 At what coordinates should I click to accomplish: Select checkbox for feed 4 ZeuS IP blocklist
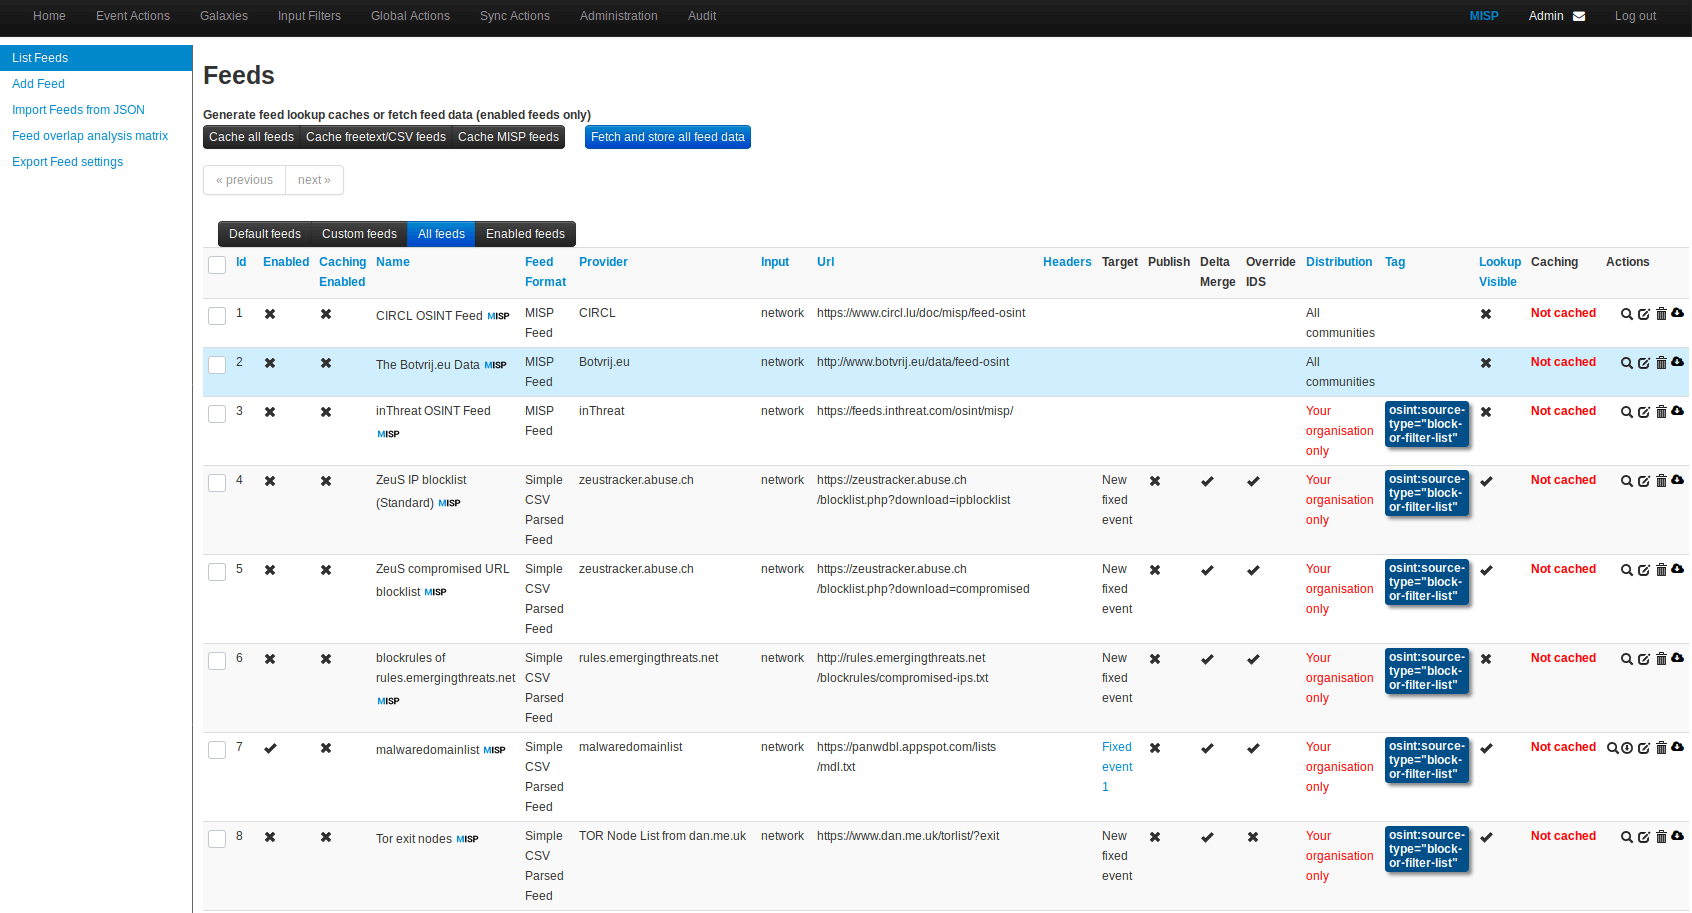(217, 483)
